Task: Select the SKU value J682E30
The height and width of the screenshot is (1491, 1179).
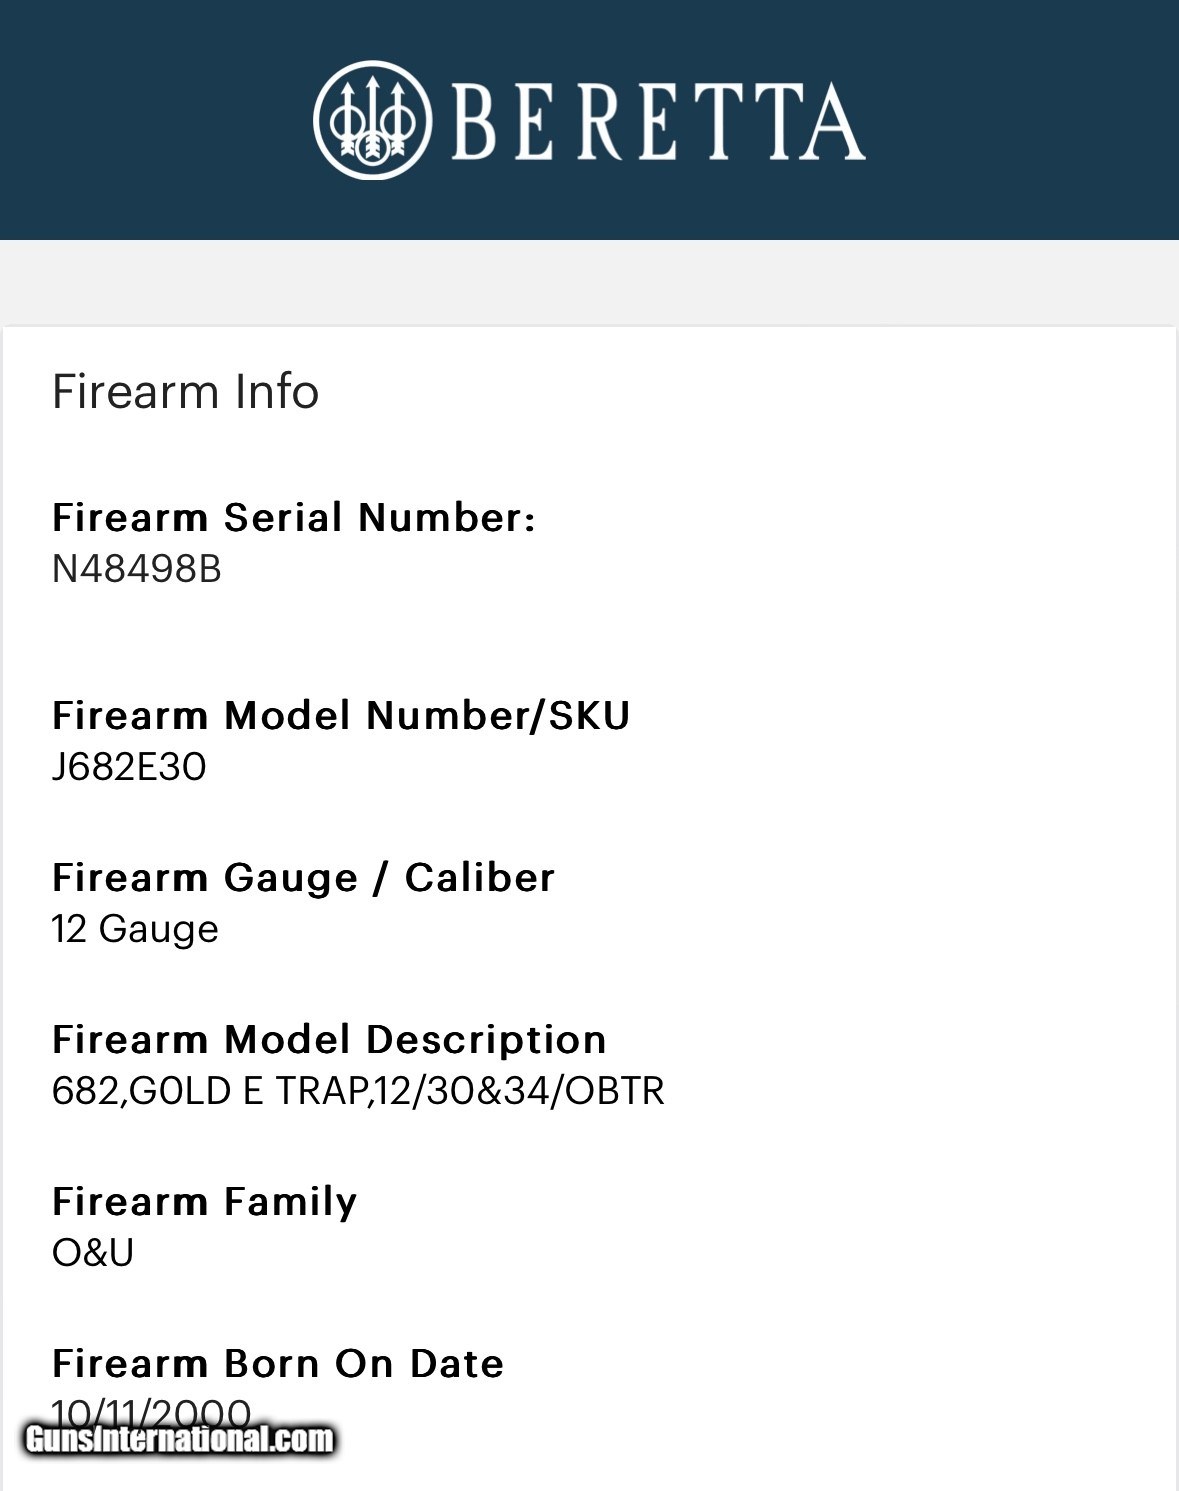Action: click(x=129, y=767)
